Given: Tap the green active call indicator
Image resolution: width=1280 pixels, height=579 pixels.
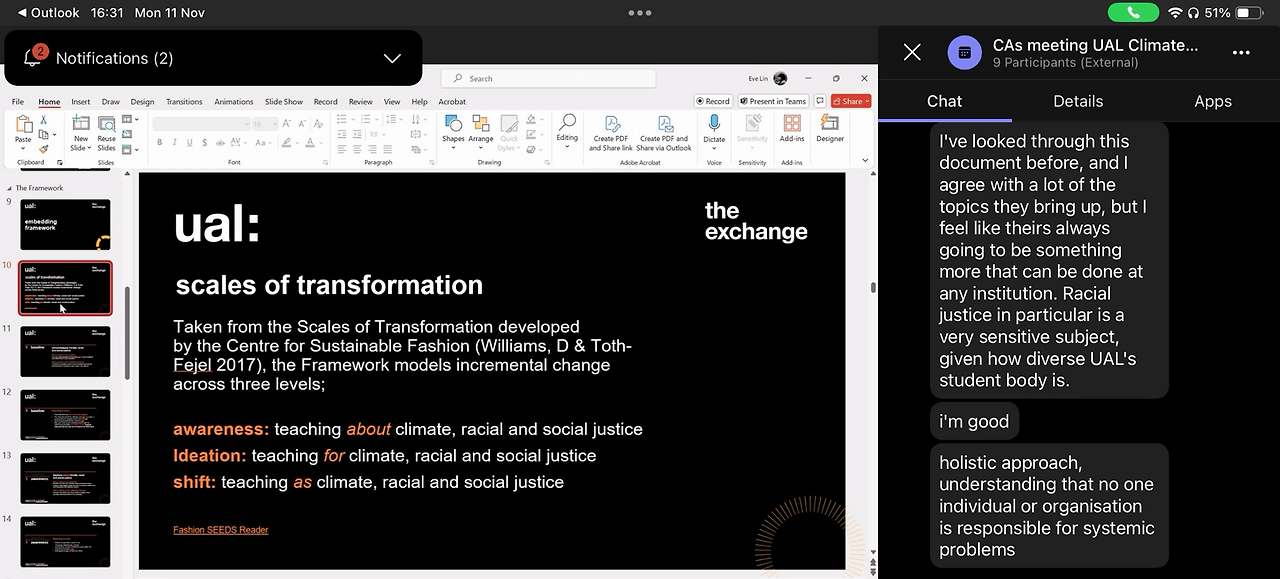Looking at the screenshot, I should (x=1133, y=13).
